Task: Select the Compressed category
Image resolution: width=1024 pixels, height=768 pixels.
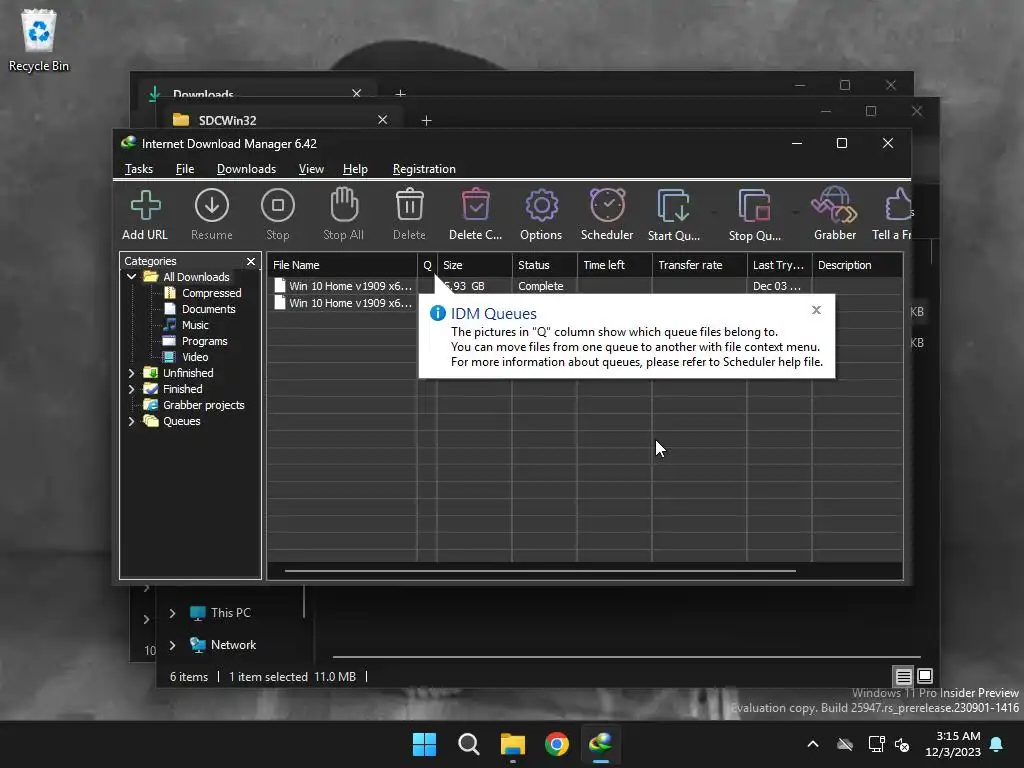Action: coord(212,293)
